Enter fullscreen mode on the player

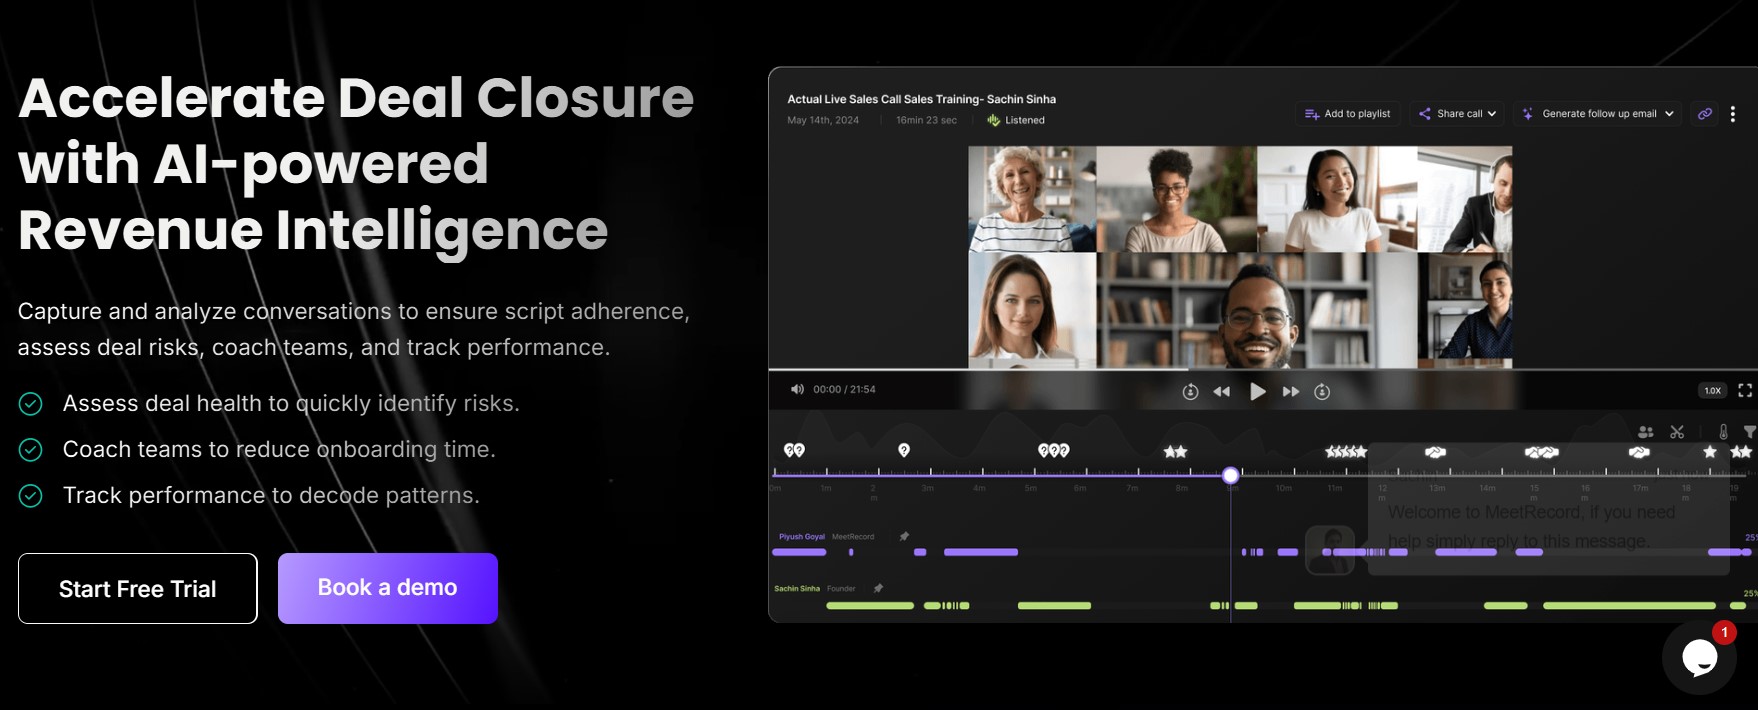[1744, 390]
